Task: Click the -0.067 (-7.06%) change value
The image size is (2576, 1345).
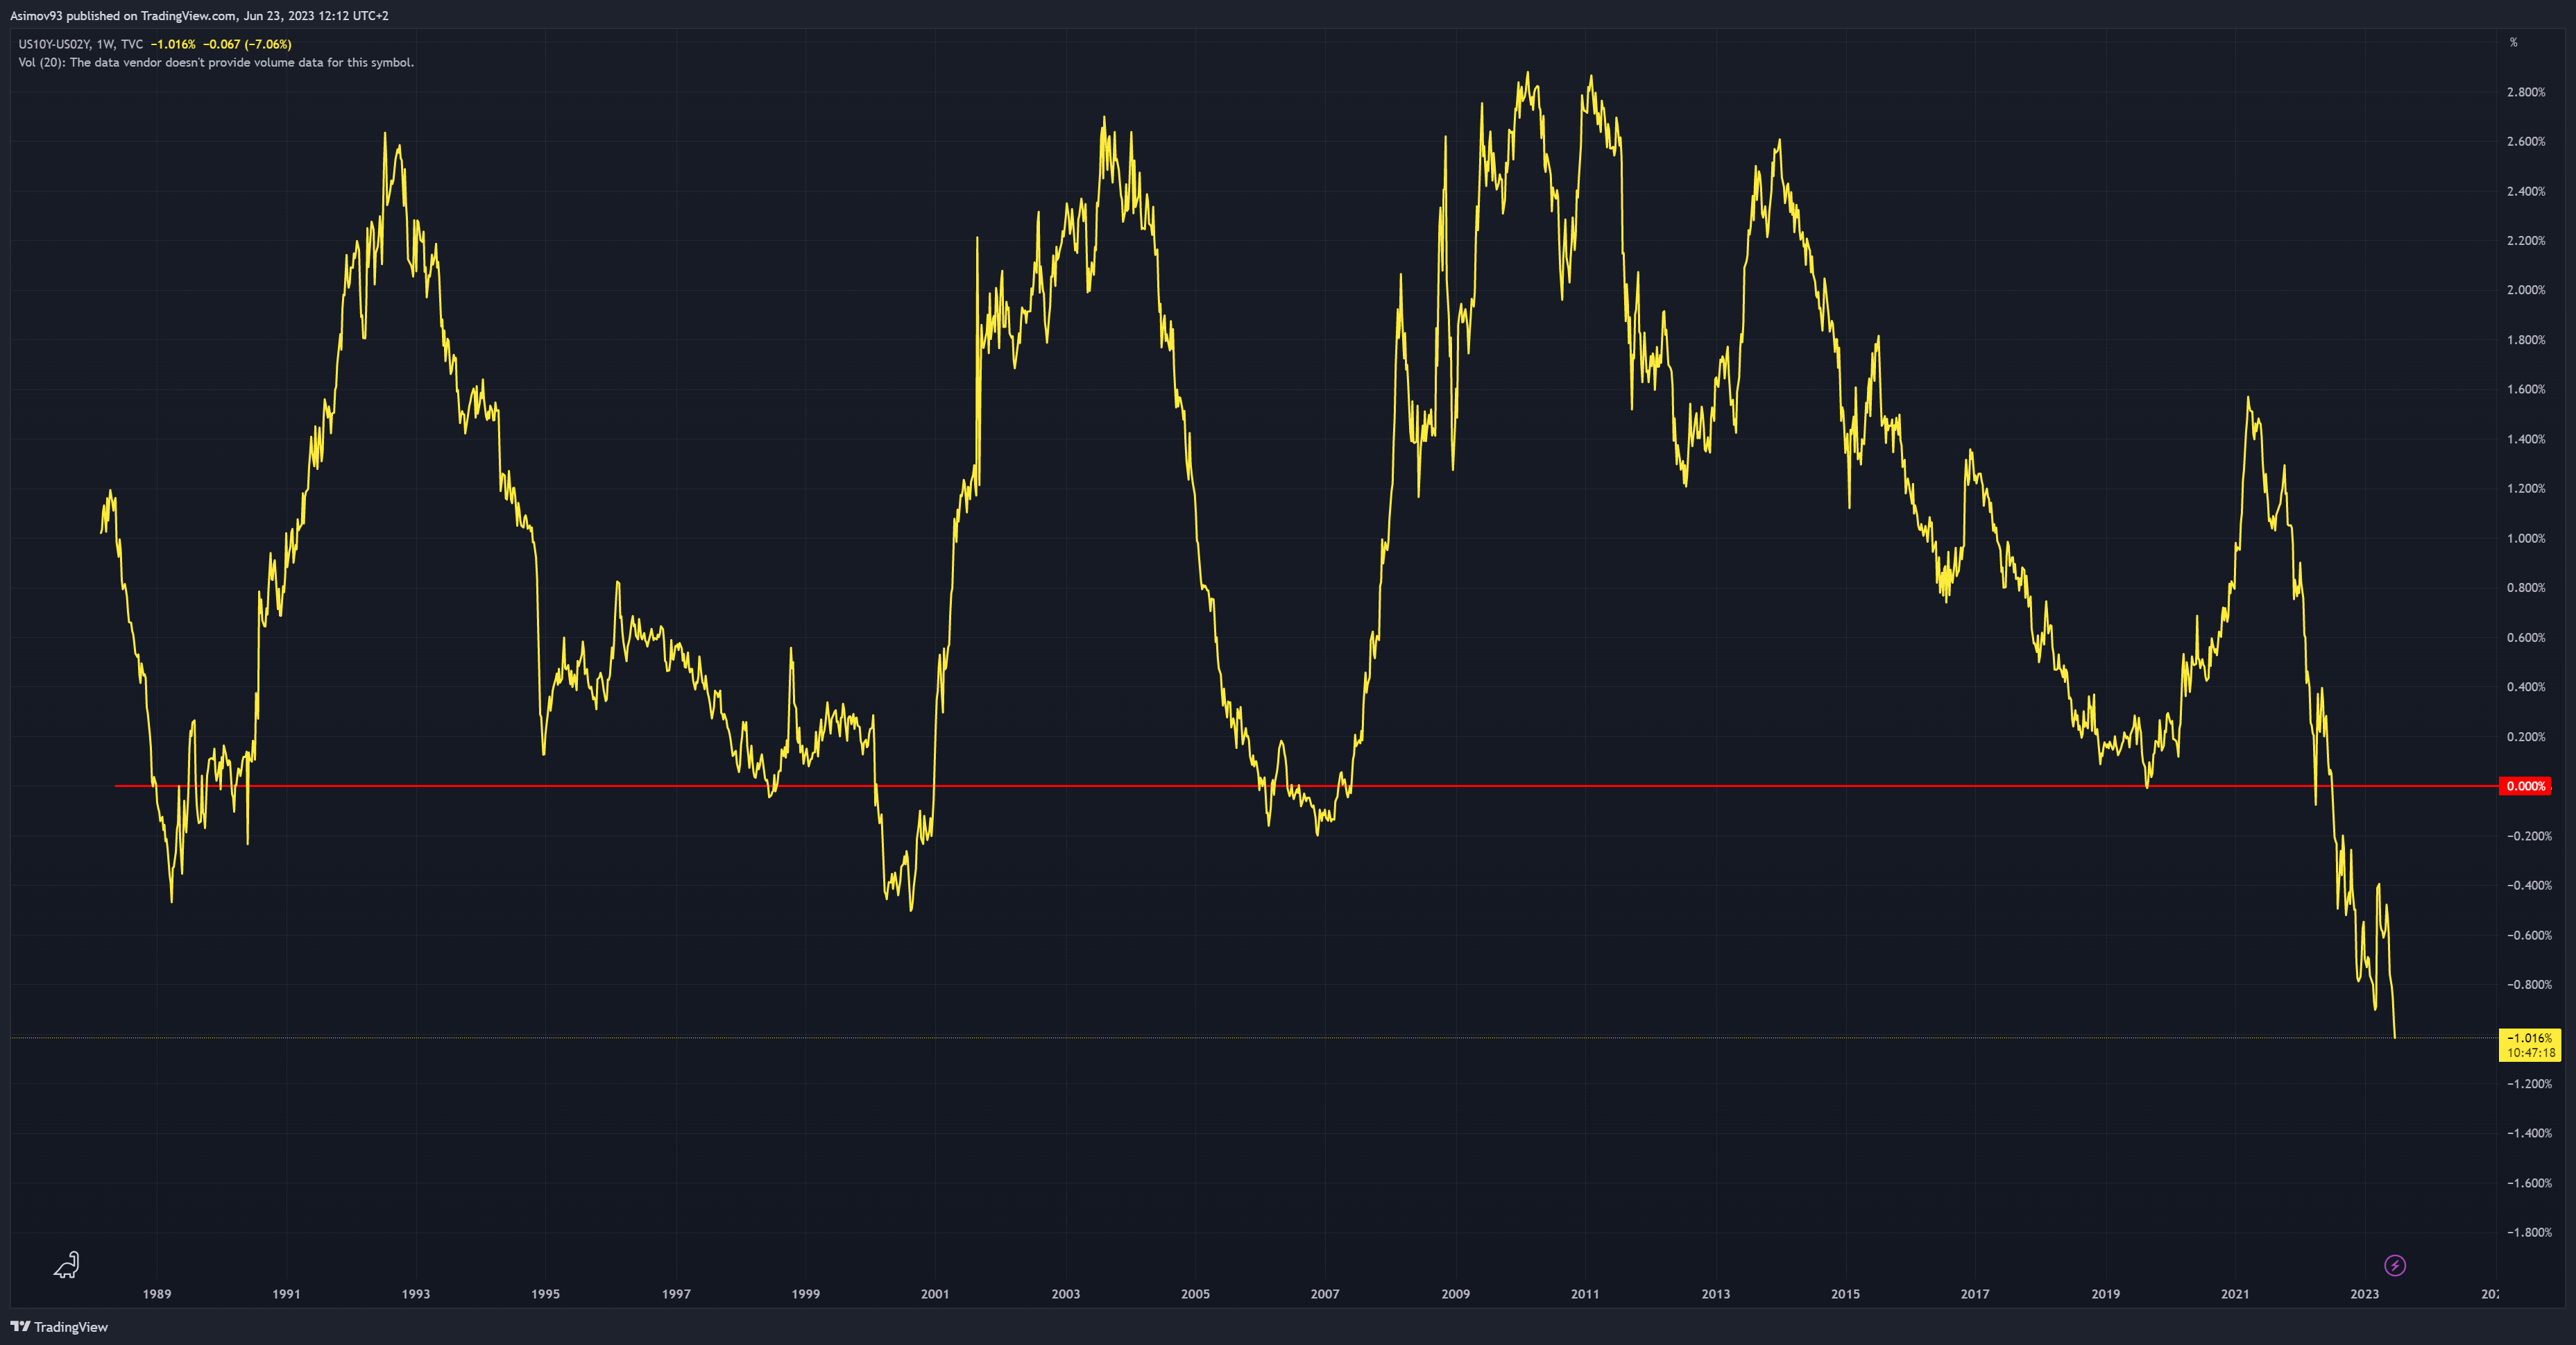Action: tap(247, 44)
